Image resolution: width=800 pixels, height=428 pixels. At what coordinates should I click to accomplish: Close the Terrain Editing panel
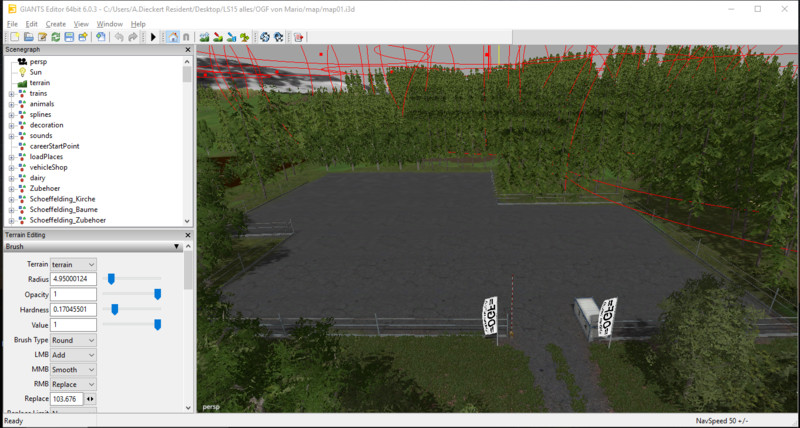(x=189, y=235)
